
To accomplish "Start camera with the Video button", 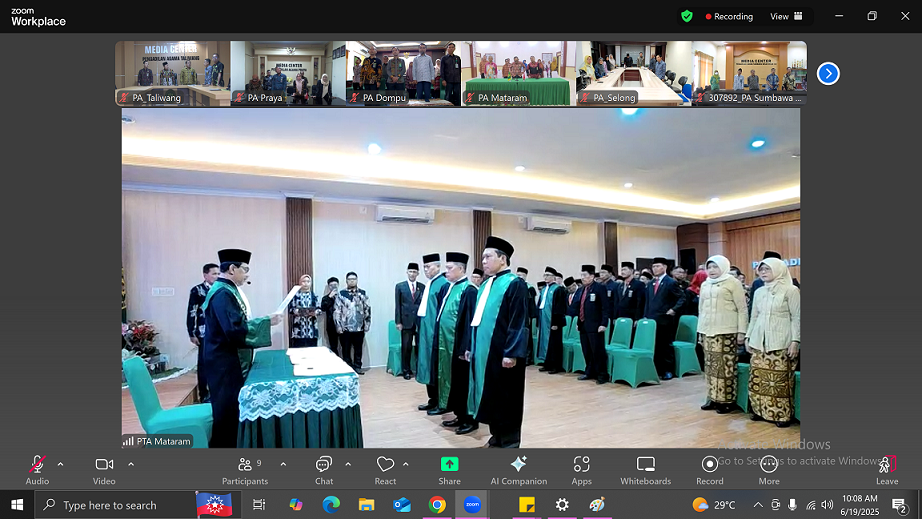I will tap(104, 470).
